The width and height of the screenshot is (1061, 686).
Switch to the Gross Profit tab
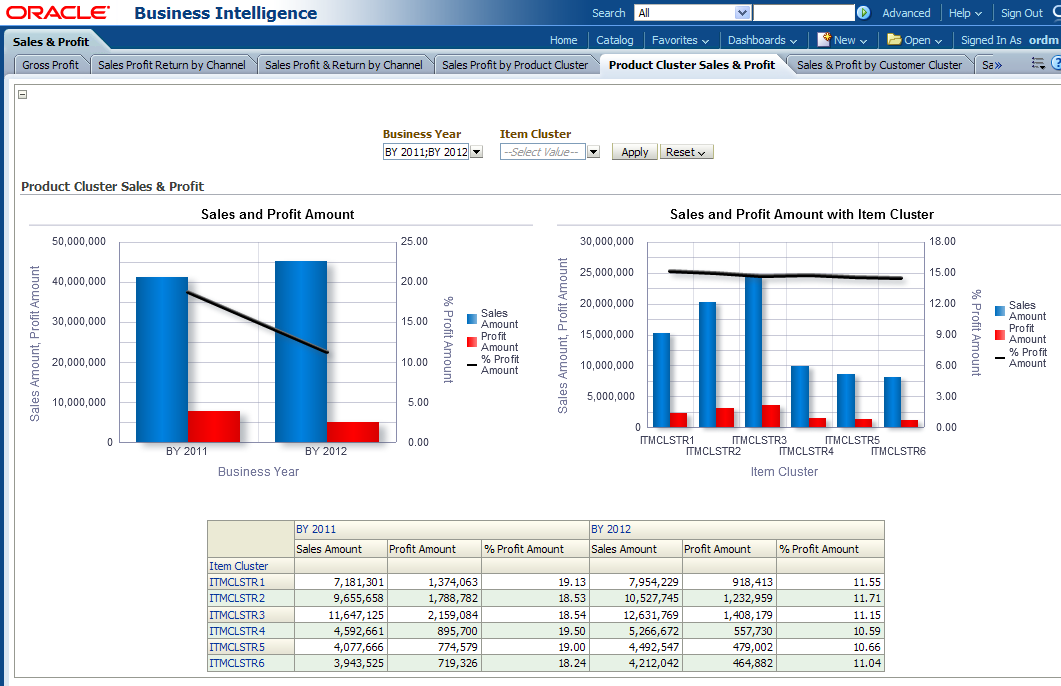coord(50,65)
